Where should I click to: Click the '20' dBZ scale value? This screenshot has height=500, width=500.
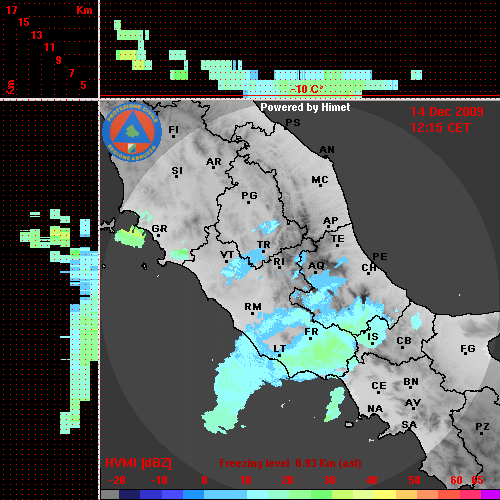coord(287,480)
